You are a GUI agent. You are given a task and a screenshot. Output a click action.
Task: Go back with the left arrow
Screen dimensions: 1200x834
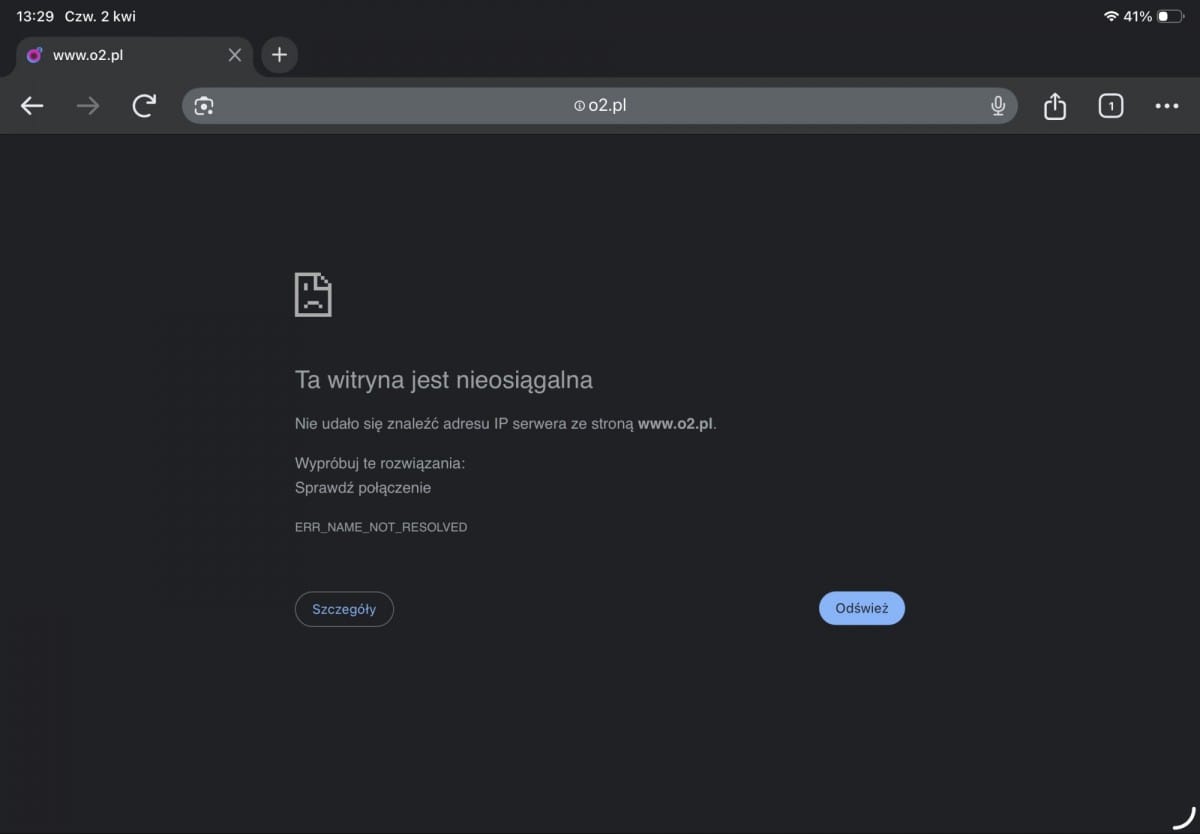point(32,106)
